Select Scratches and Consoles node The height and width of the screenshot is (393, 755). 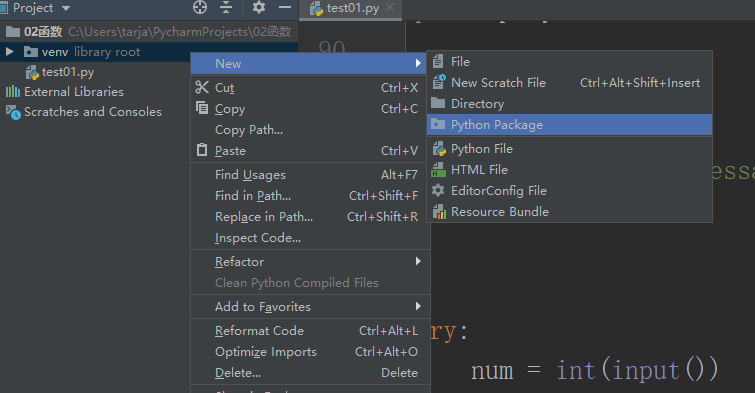pyautogui.click(x=93, y=112)
